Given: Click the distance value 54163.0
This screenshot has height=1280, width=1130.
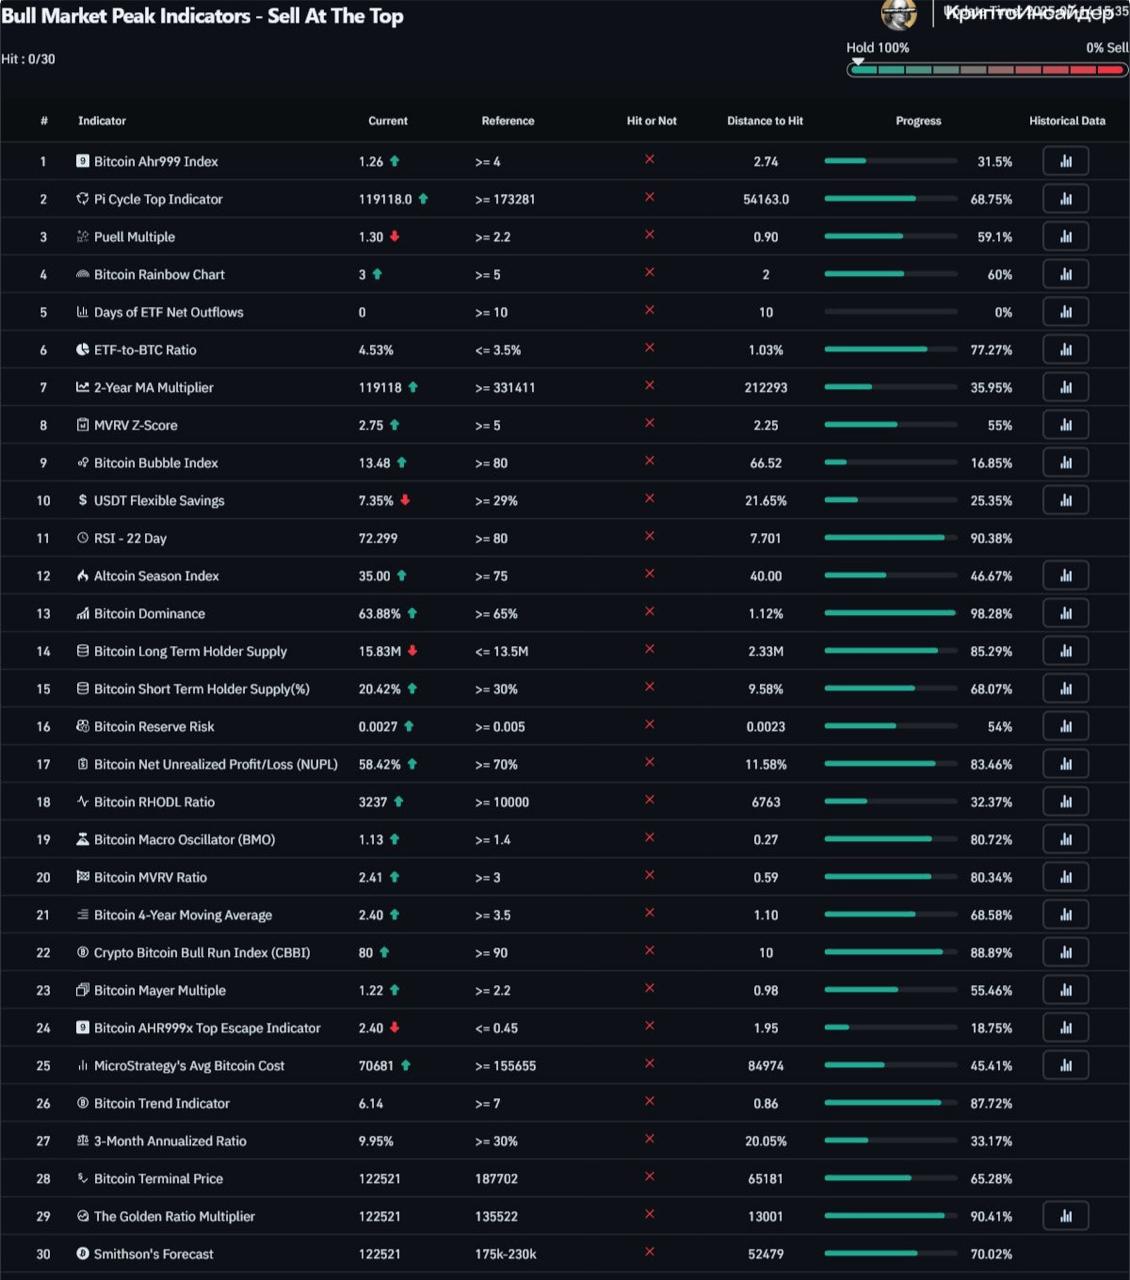Looking at the screenshot, I should [766, 199].
